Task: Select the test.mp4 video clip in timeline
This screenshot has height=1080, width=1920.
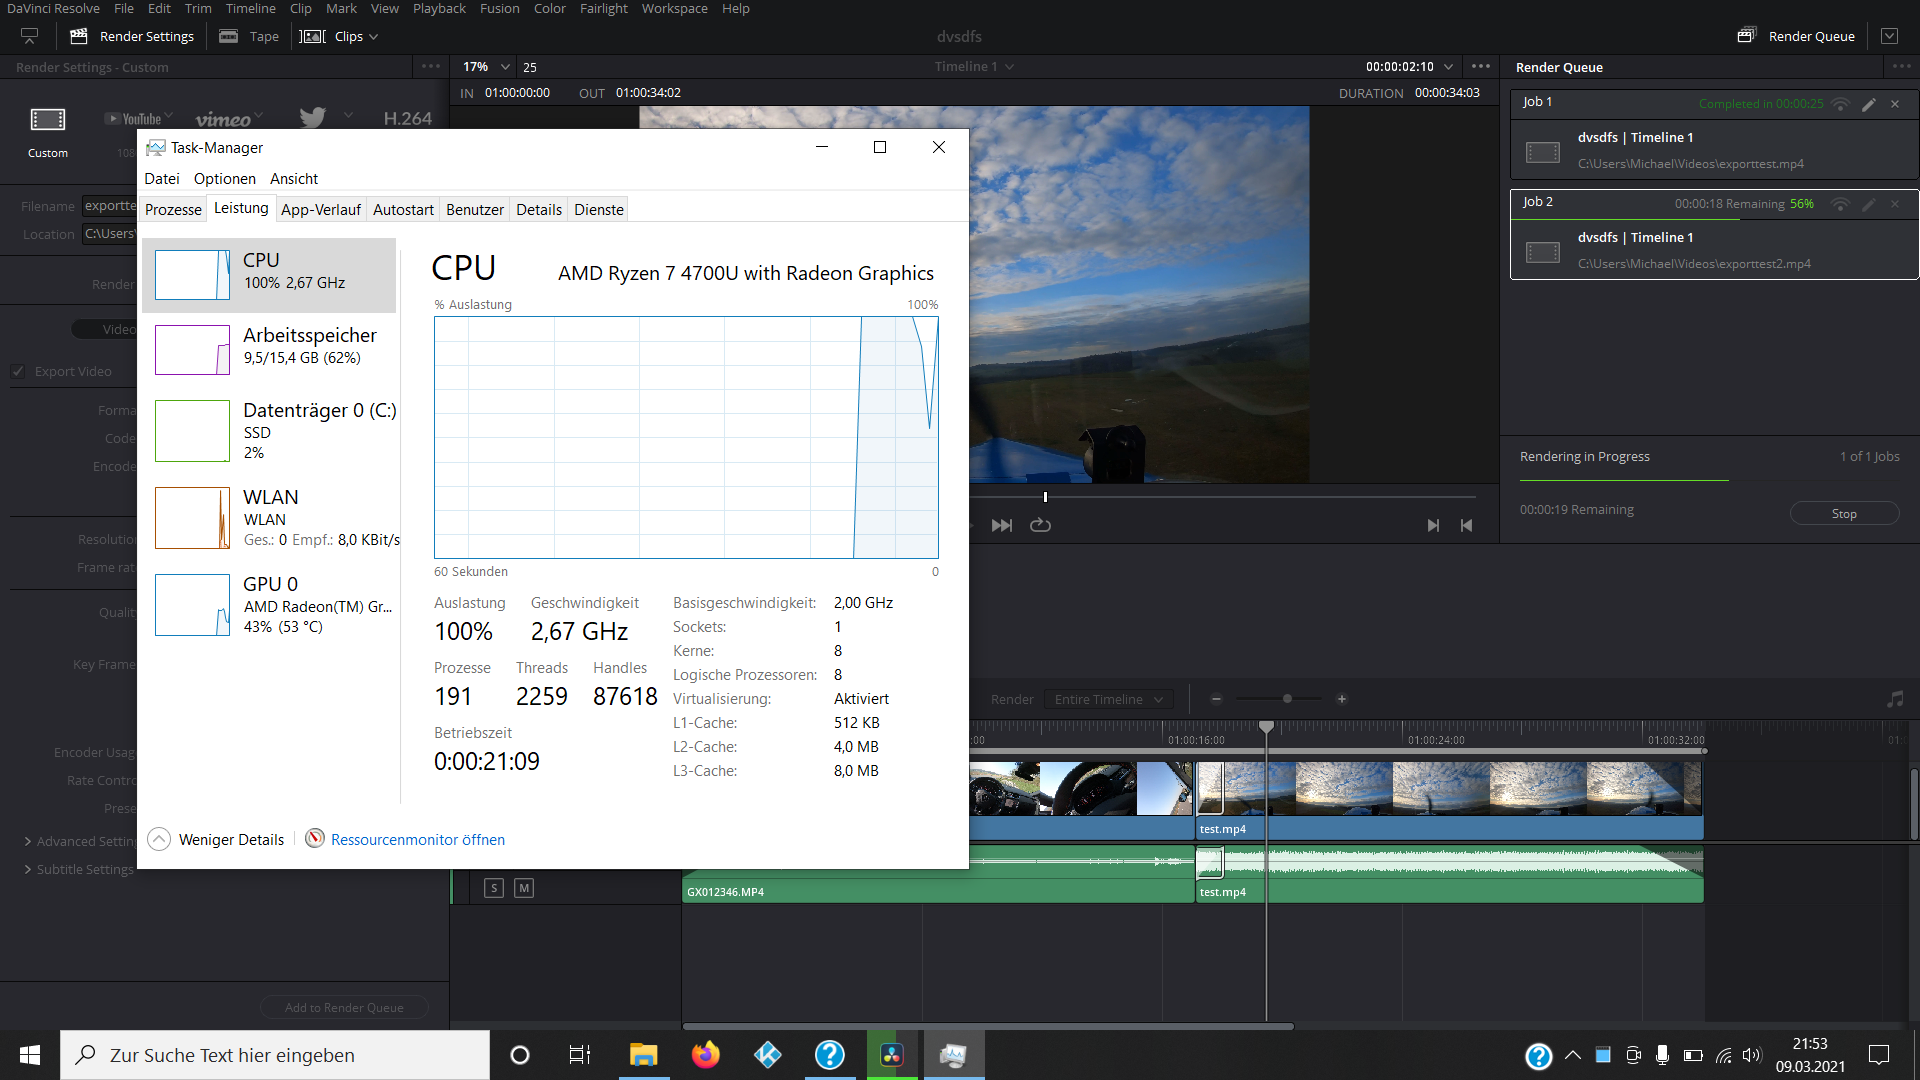Action: pyautogui.click(x=1449, y=800)
